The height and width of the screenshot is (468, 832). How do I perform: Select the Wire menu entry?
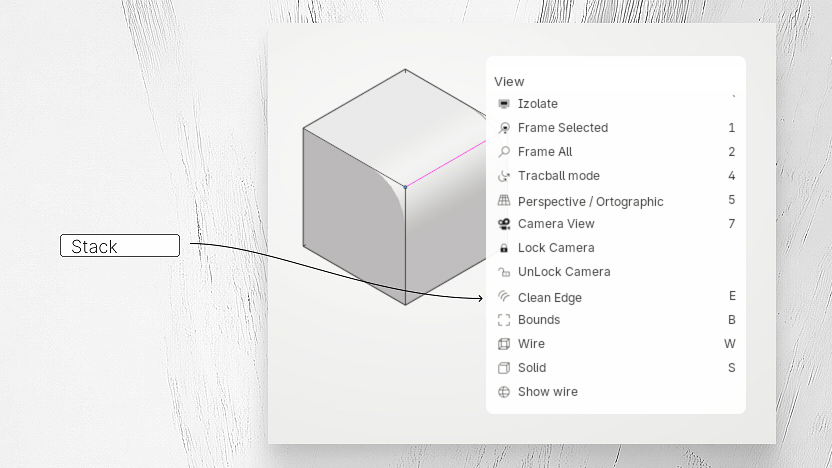tap(616, 344)
